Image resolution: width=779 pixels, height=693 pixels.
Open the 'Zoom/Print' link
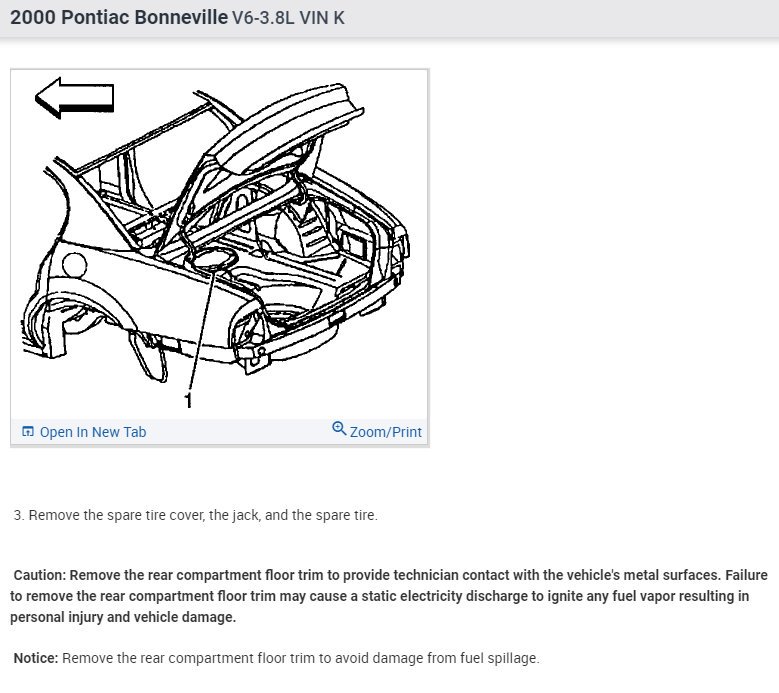(x=386, y=432)
